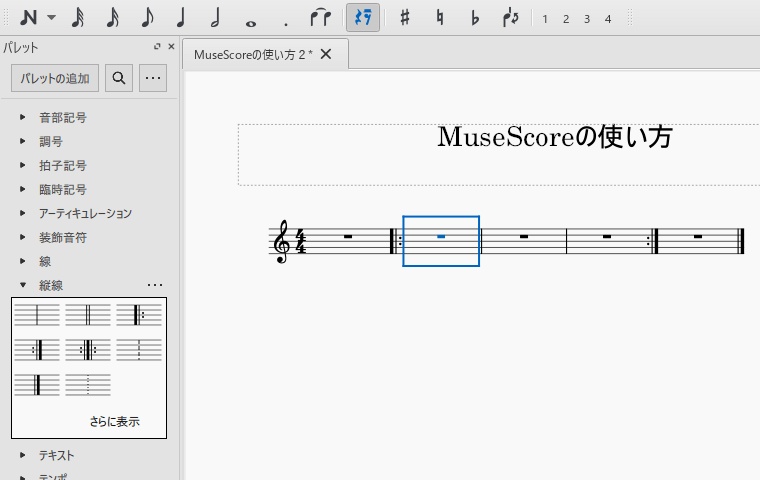Select normal single barline in palette
This screenshot has width=760, height=480.
pyautogui.click(x=37, y=315)
